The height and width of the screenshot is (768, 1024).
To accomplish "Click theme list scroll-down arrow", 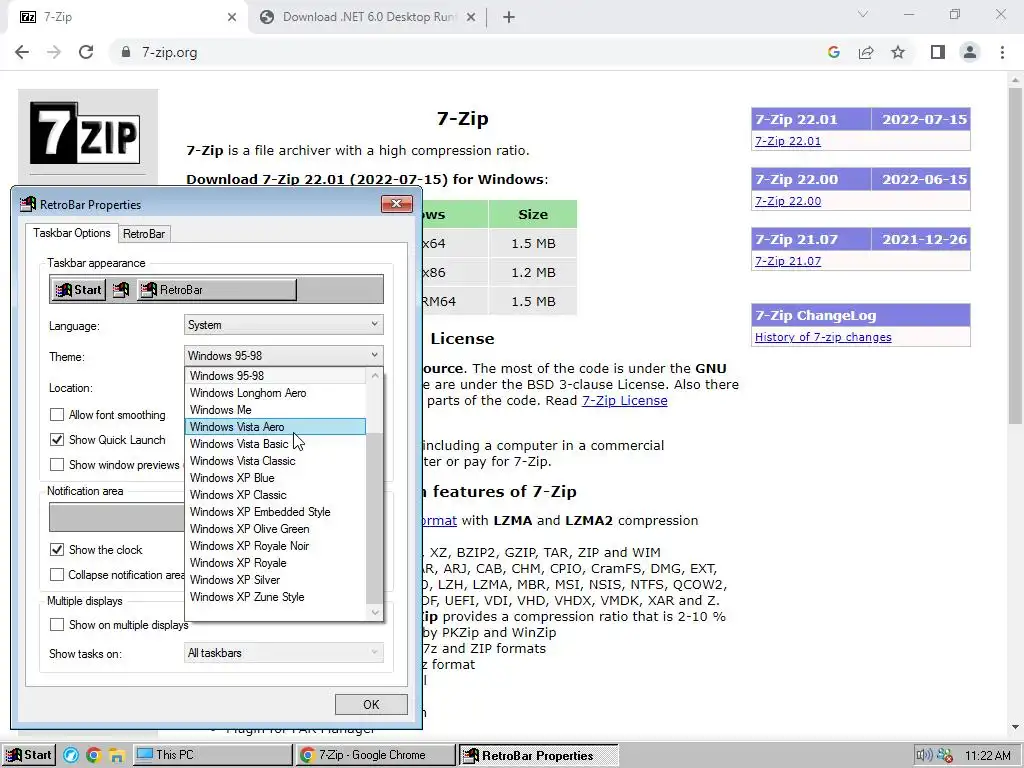I will [x=375, y=613].
